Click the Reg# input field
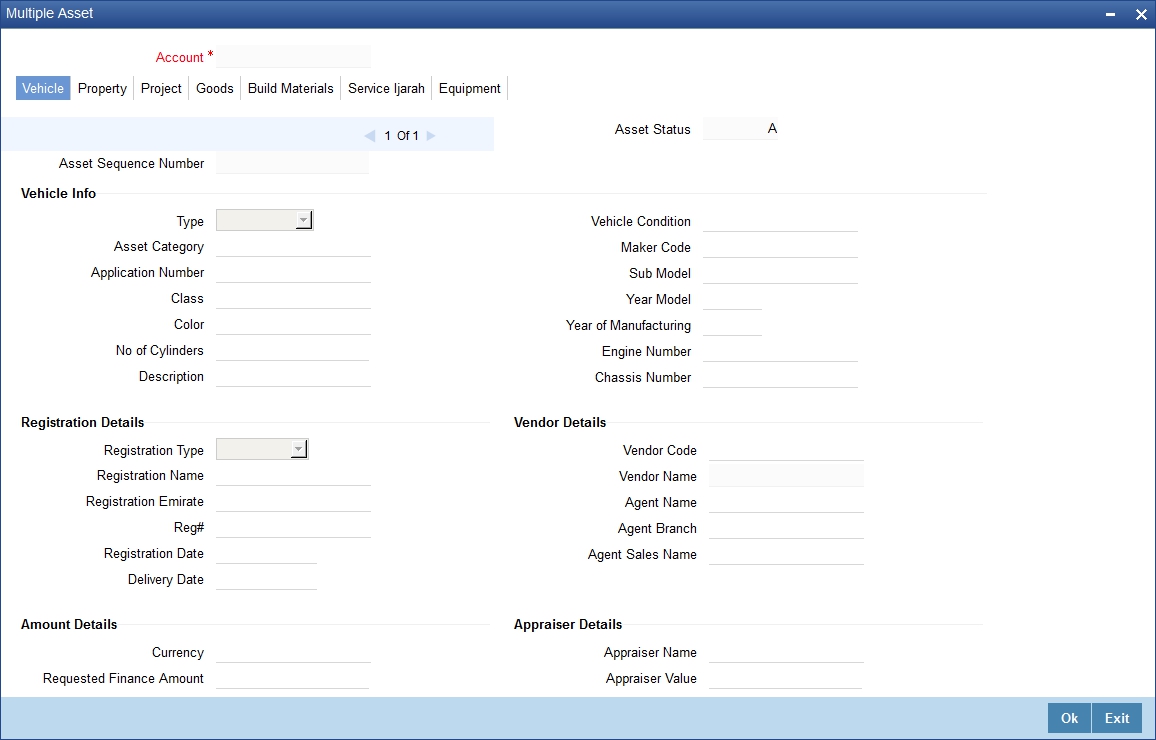Image resolution: width=1156 pixels, height=740 pixels. point(293,527)
